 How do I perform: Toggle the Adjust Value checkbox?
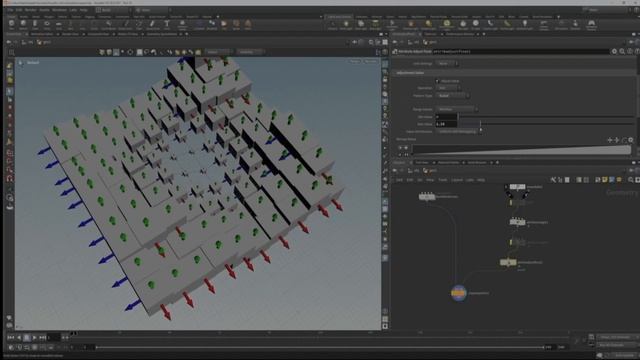[x=437, y=81]
